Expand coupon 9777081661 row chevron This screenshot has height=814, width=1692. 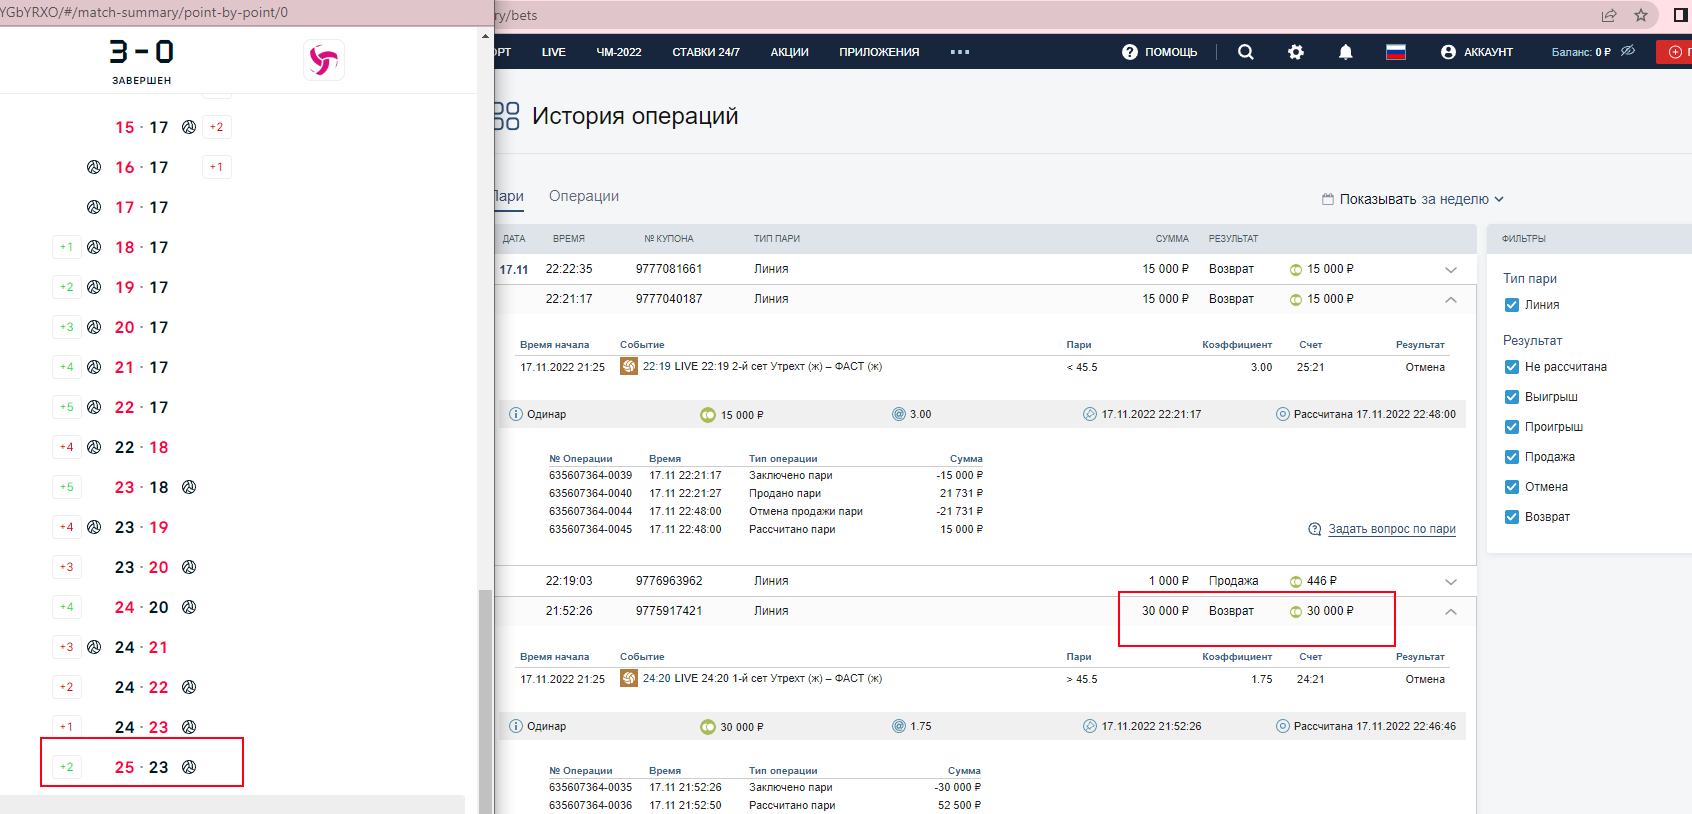1451,270
